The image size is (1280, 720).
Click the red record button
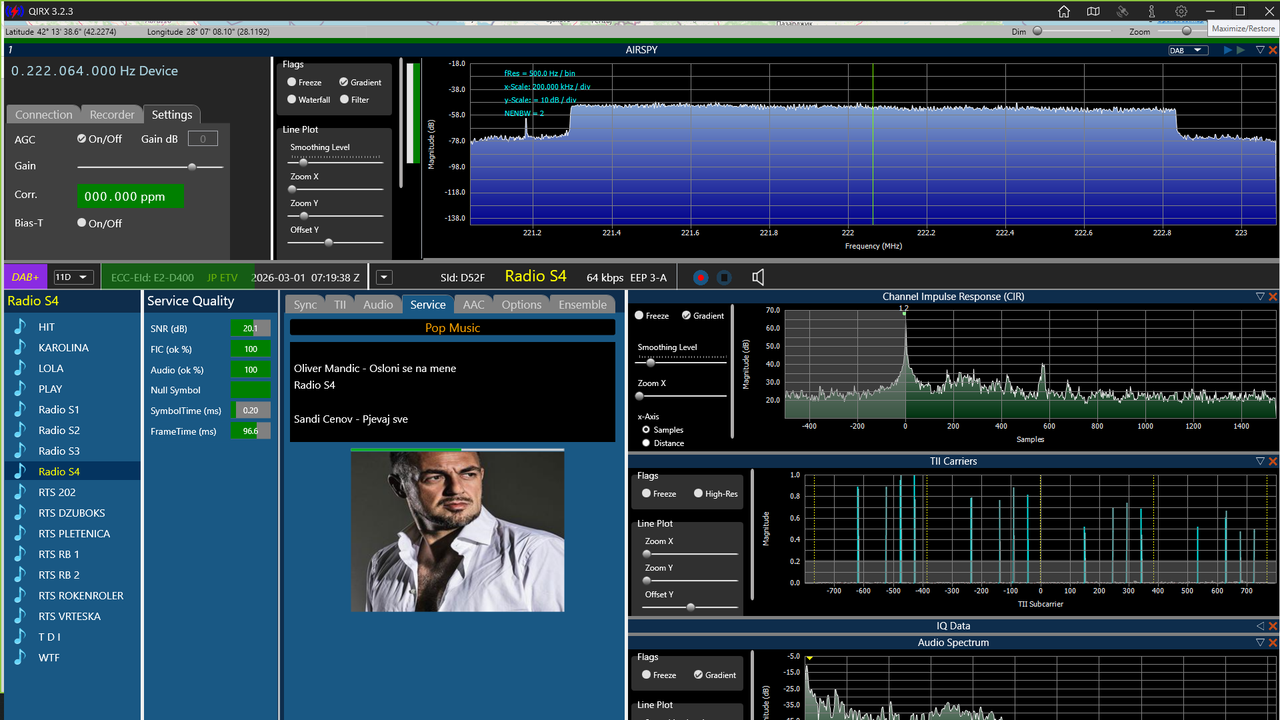(700, 277)
